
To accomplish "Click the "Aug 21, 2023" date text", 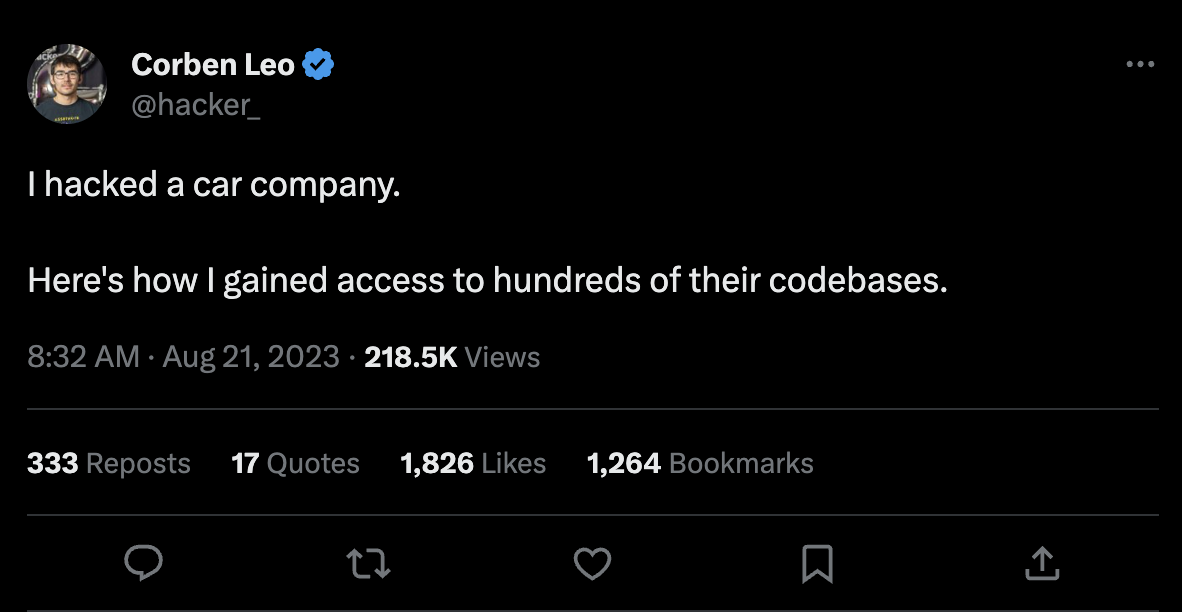I will (x=251, y=357).
